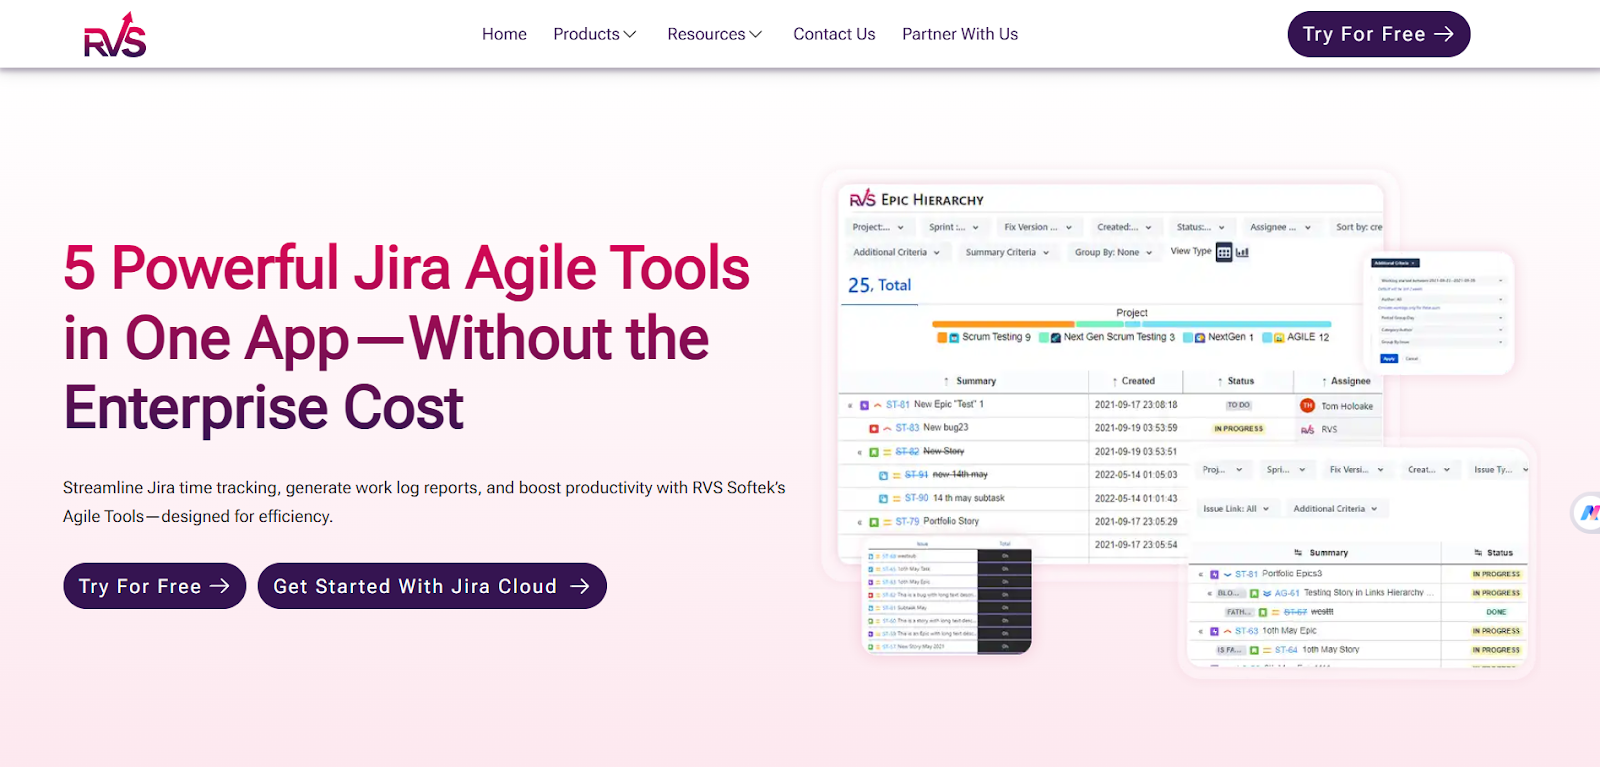Click the subtask icon of ST-90
Screen dimensions: 1600x767
click(x=883, y=499)
